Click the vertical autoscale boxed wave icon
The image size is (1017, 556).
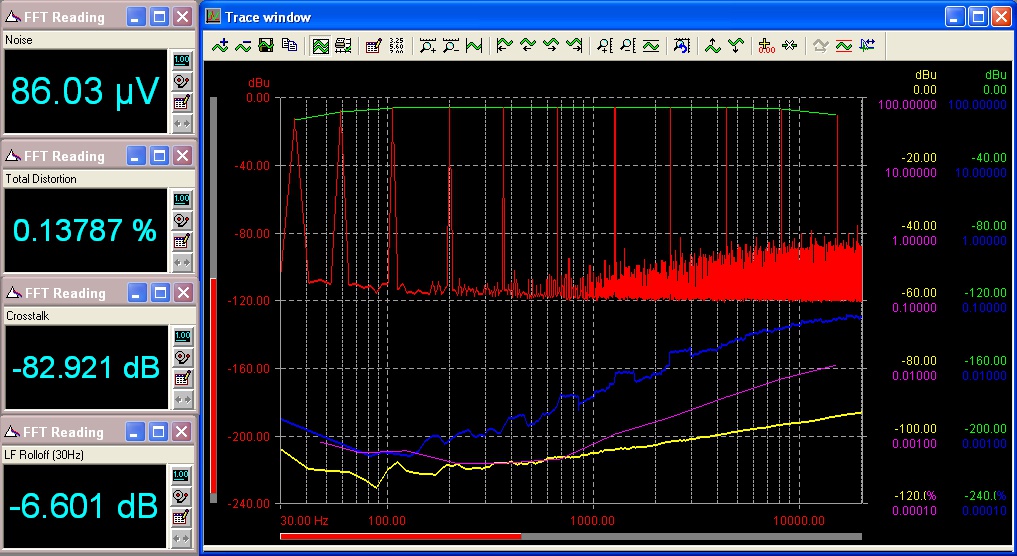(651, 45)
